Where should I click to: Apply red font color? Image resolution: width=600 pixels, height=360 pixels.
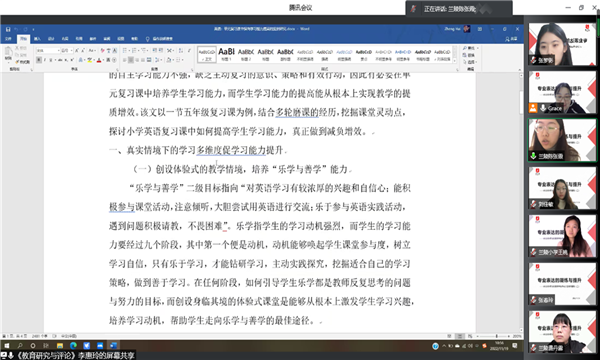pyautogui.click(x=99, y=60)
